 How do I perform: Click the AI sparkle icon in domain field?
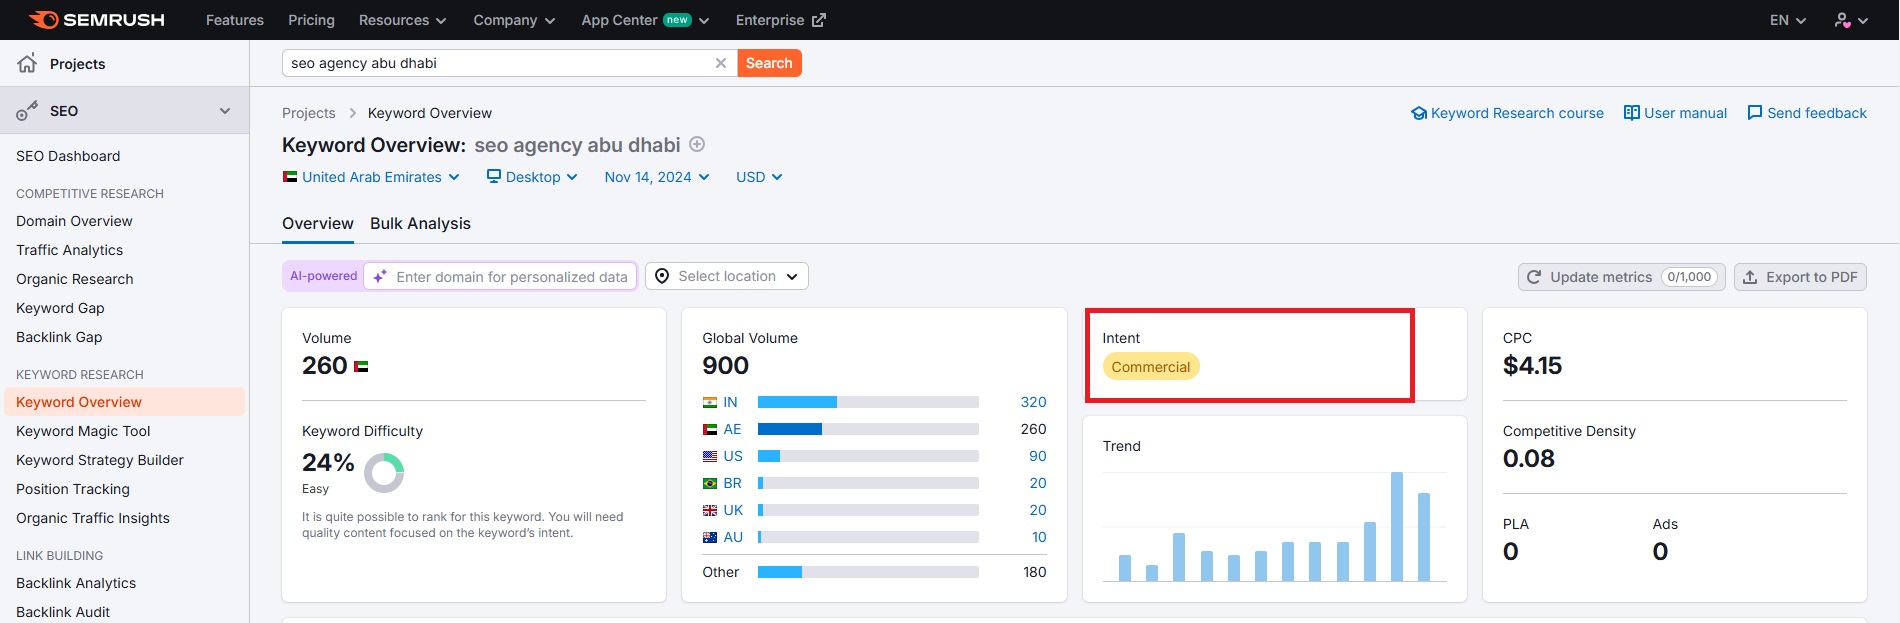[x=380, y=276]
